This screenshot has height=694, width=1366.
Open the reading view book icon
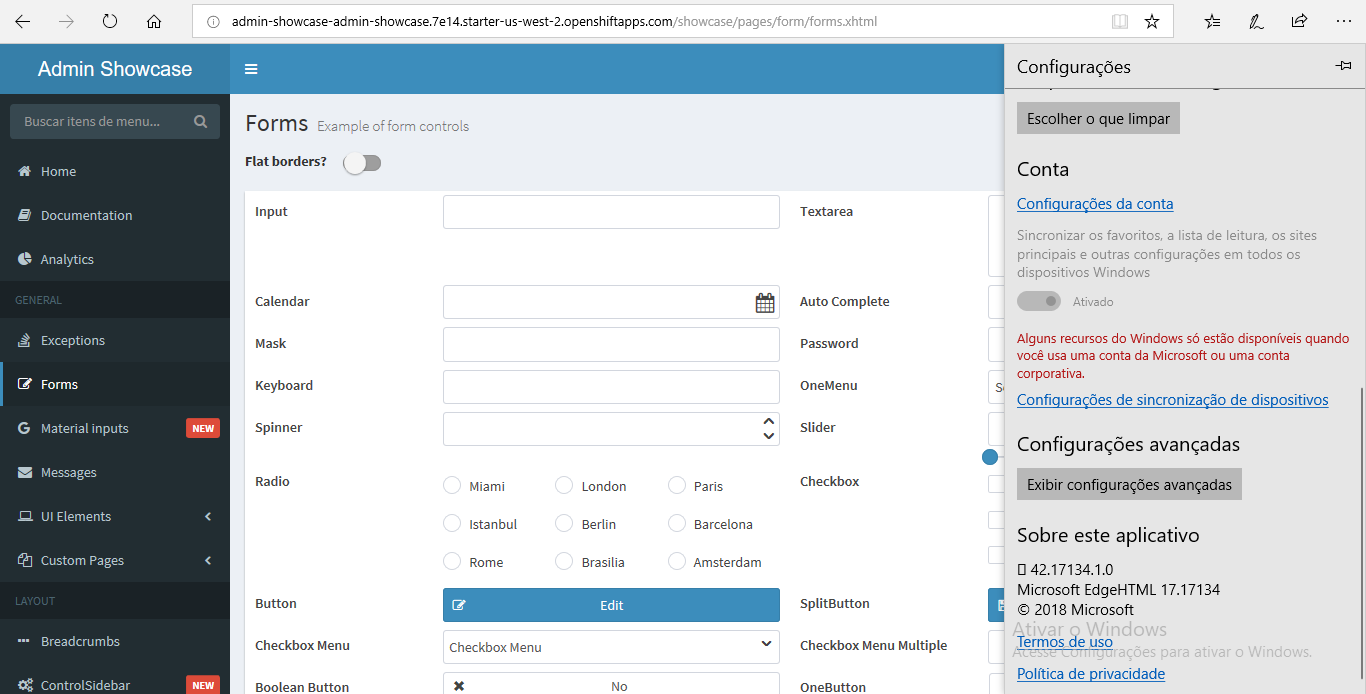[x=1120, y=21]
